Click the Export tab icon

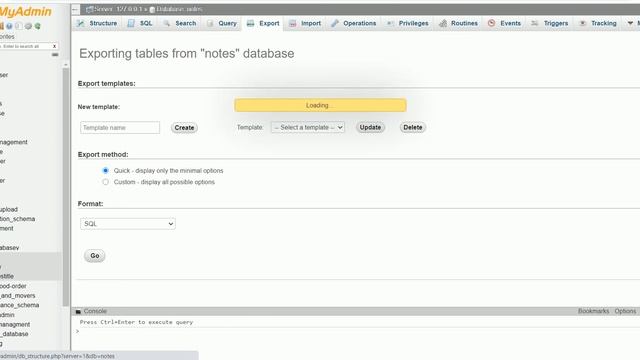pyautogui.click(x=251, y=23)
